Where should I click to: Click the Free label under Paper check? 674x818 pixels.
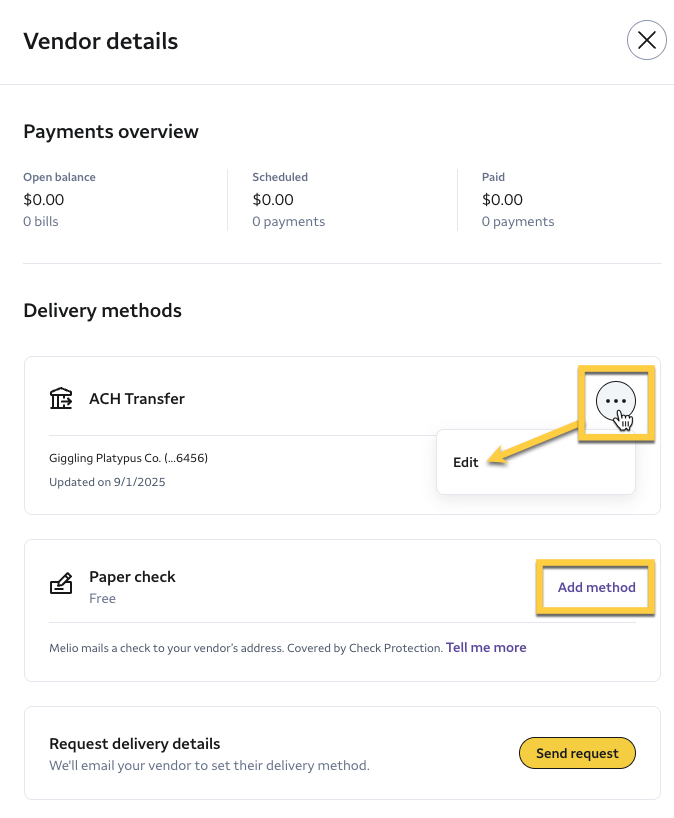(x=102, y=599)
